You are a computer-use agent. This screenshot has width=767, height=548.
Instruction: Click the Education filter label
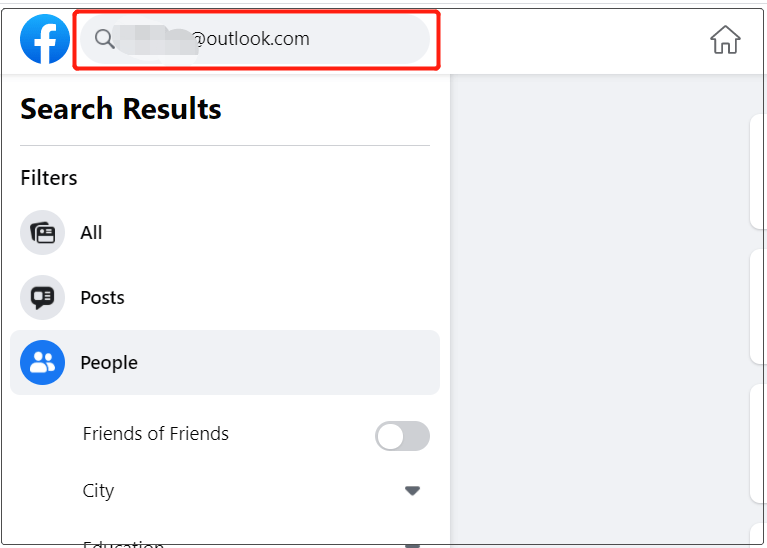[123, 544]
